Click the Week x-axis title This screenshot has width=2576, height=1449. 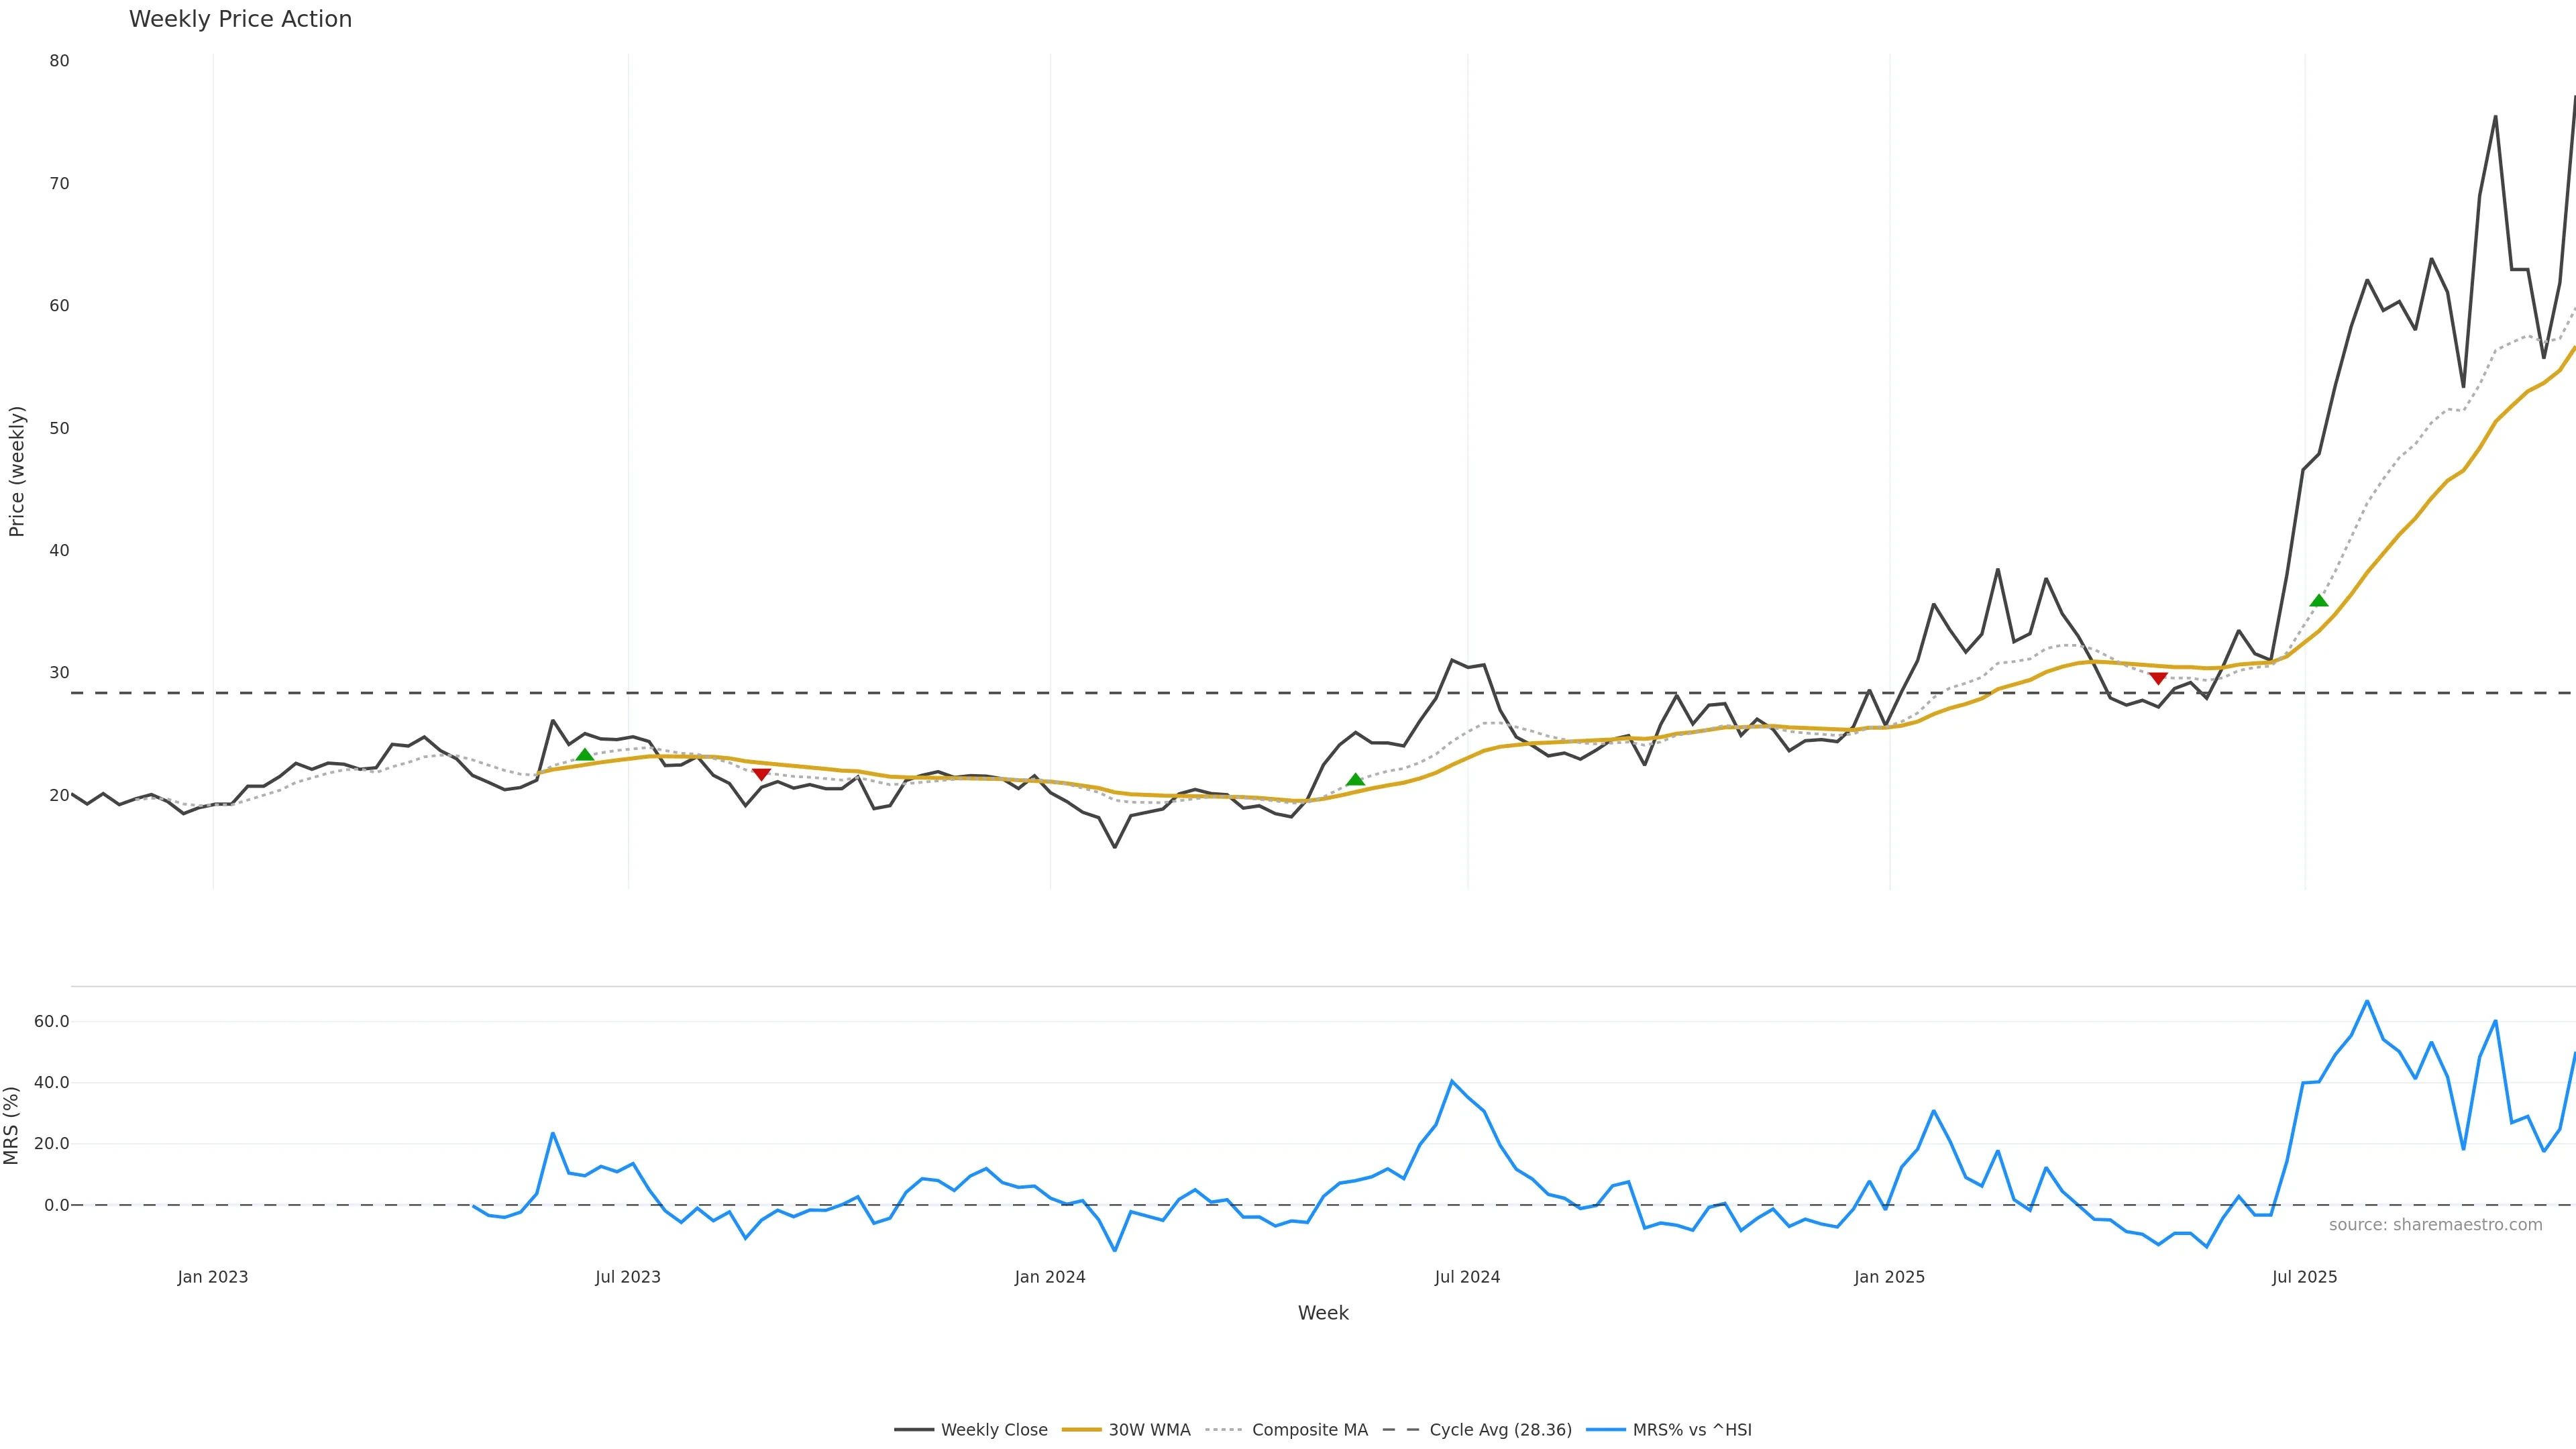pyautogui.click(x=1323, y=1313)
